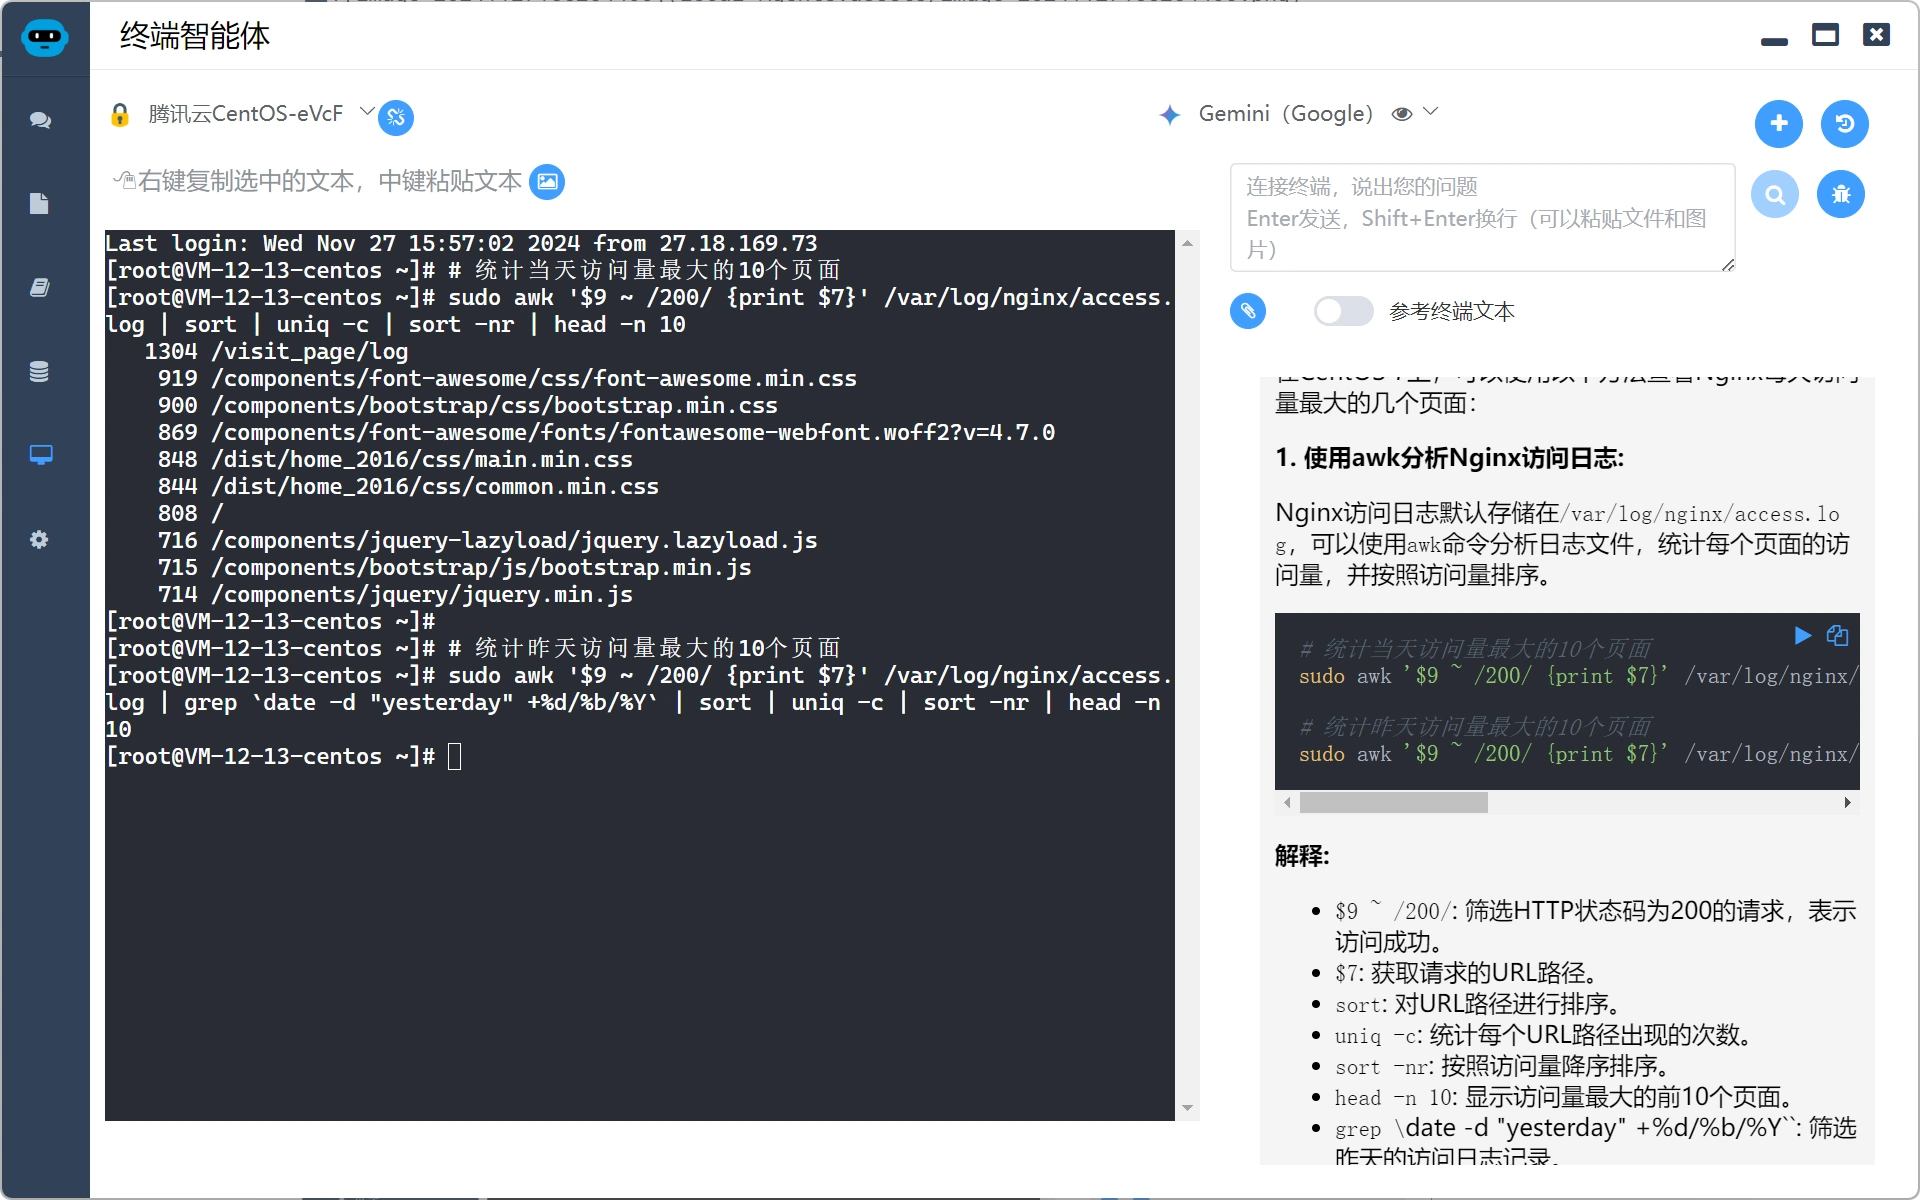
Task: Click the blue bug debug button
Action: click(x=1841, y=194)
